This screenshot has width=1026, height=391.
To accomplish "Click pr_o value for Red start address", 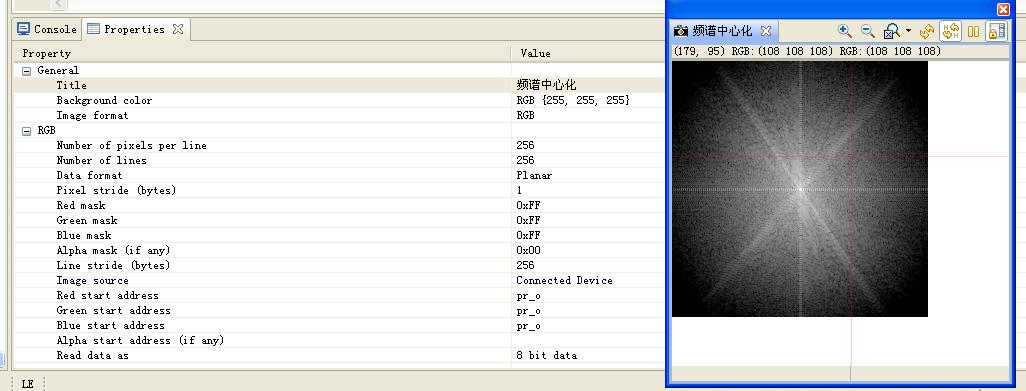I will pyautogui.click(x=528, y=296).
